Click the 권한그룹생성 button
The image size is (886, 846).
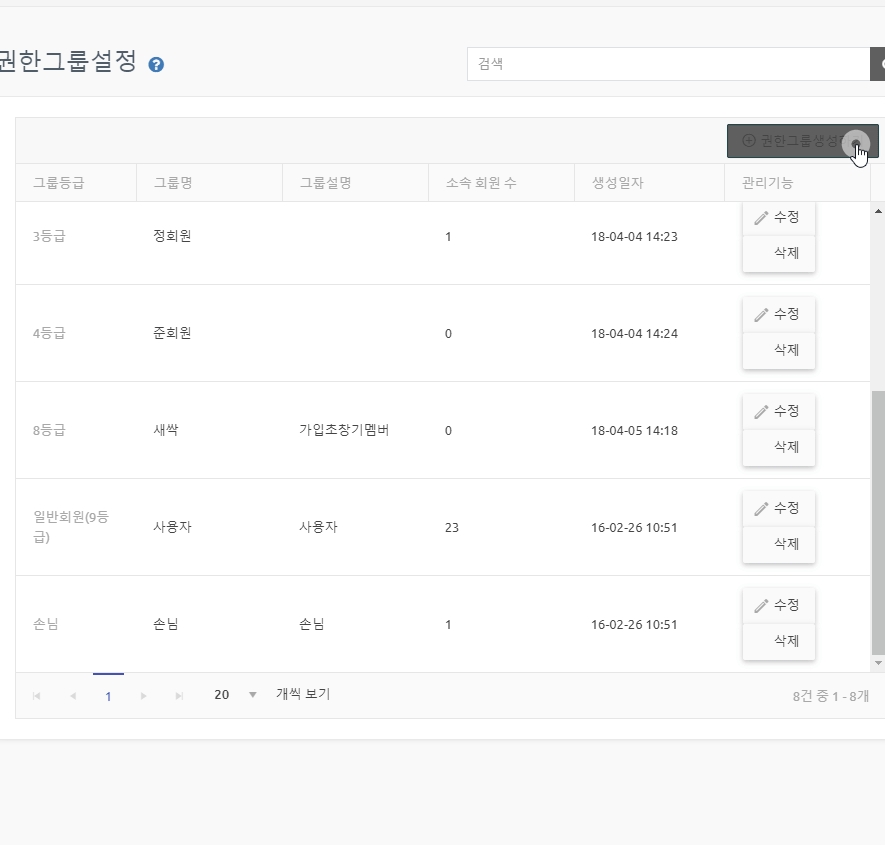coord(802,142)
